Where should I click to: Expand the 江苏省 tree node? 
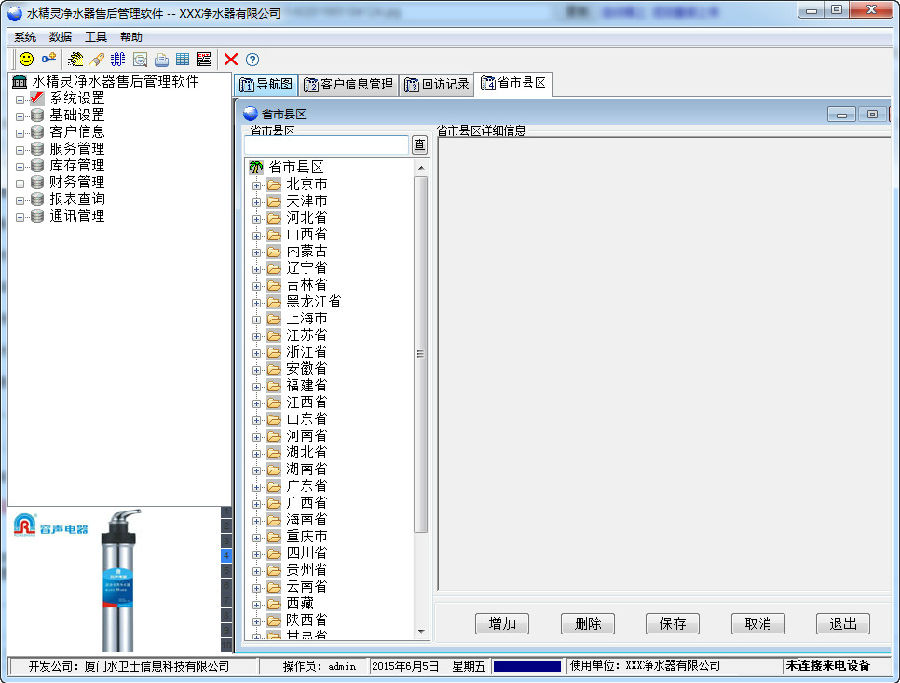click(257, 336)
